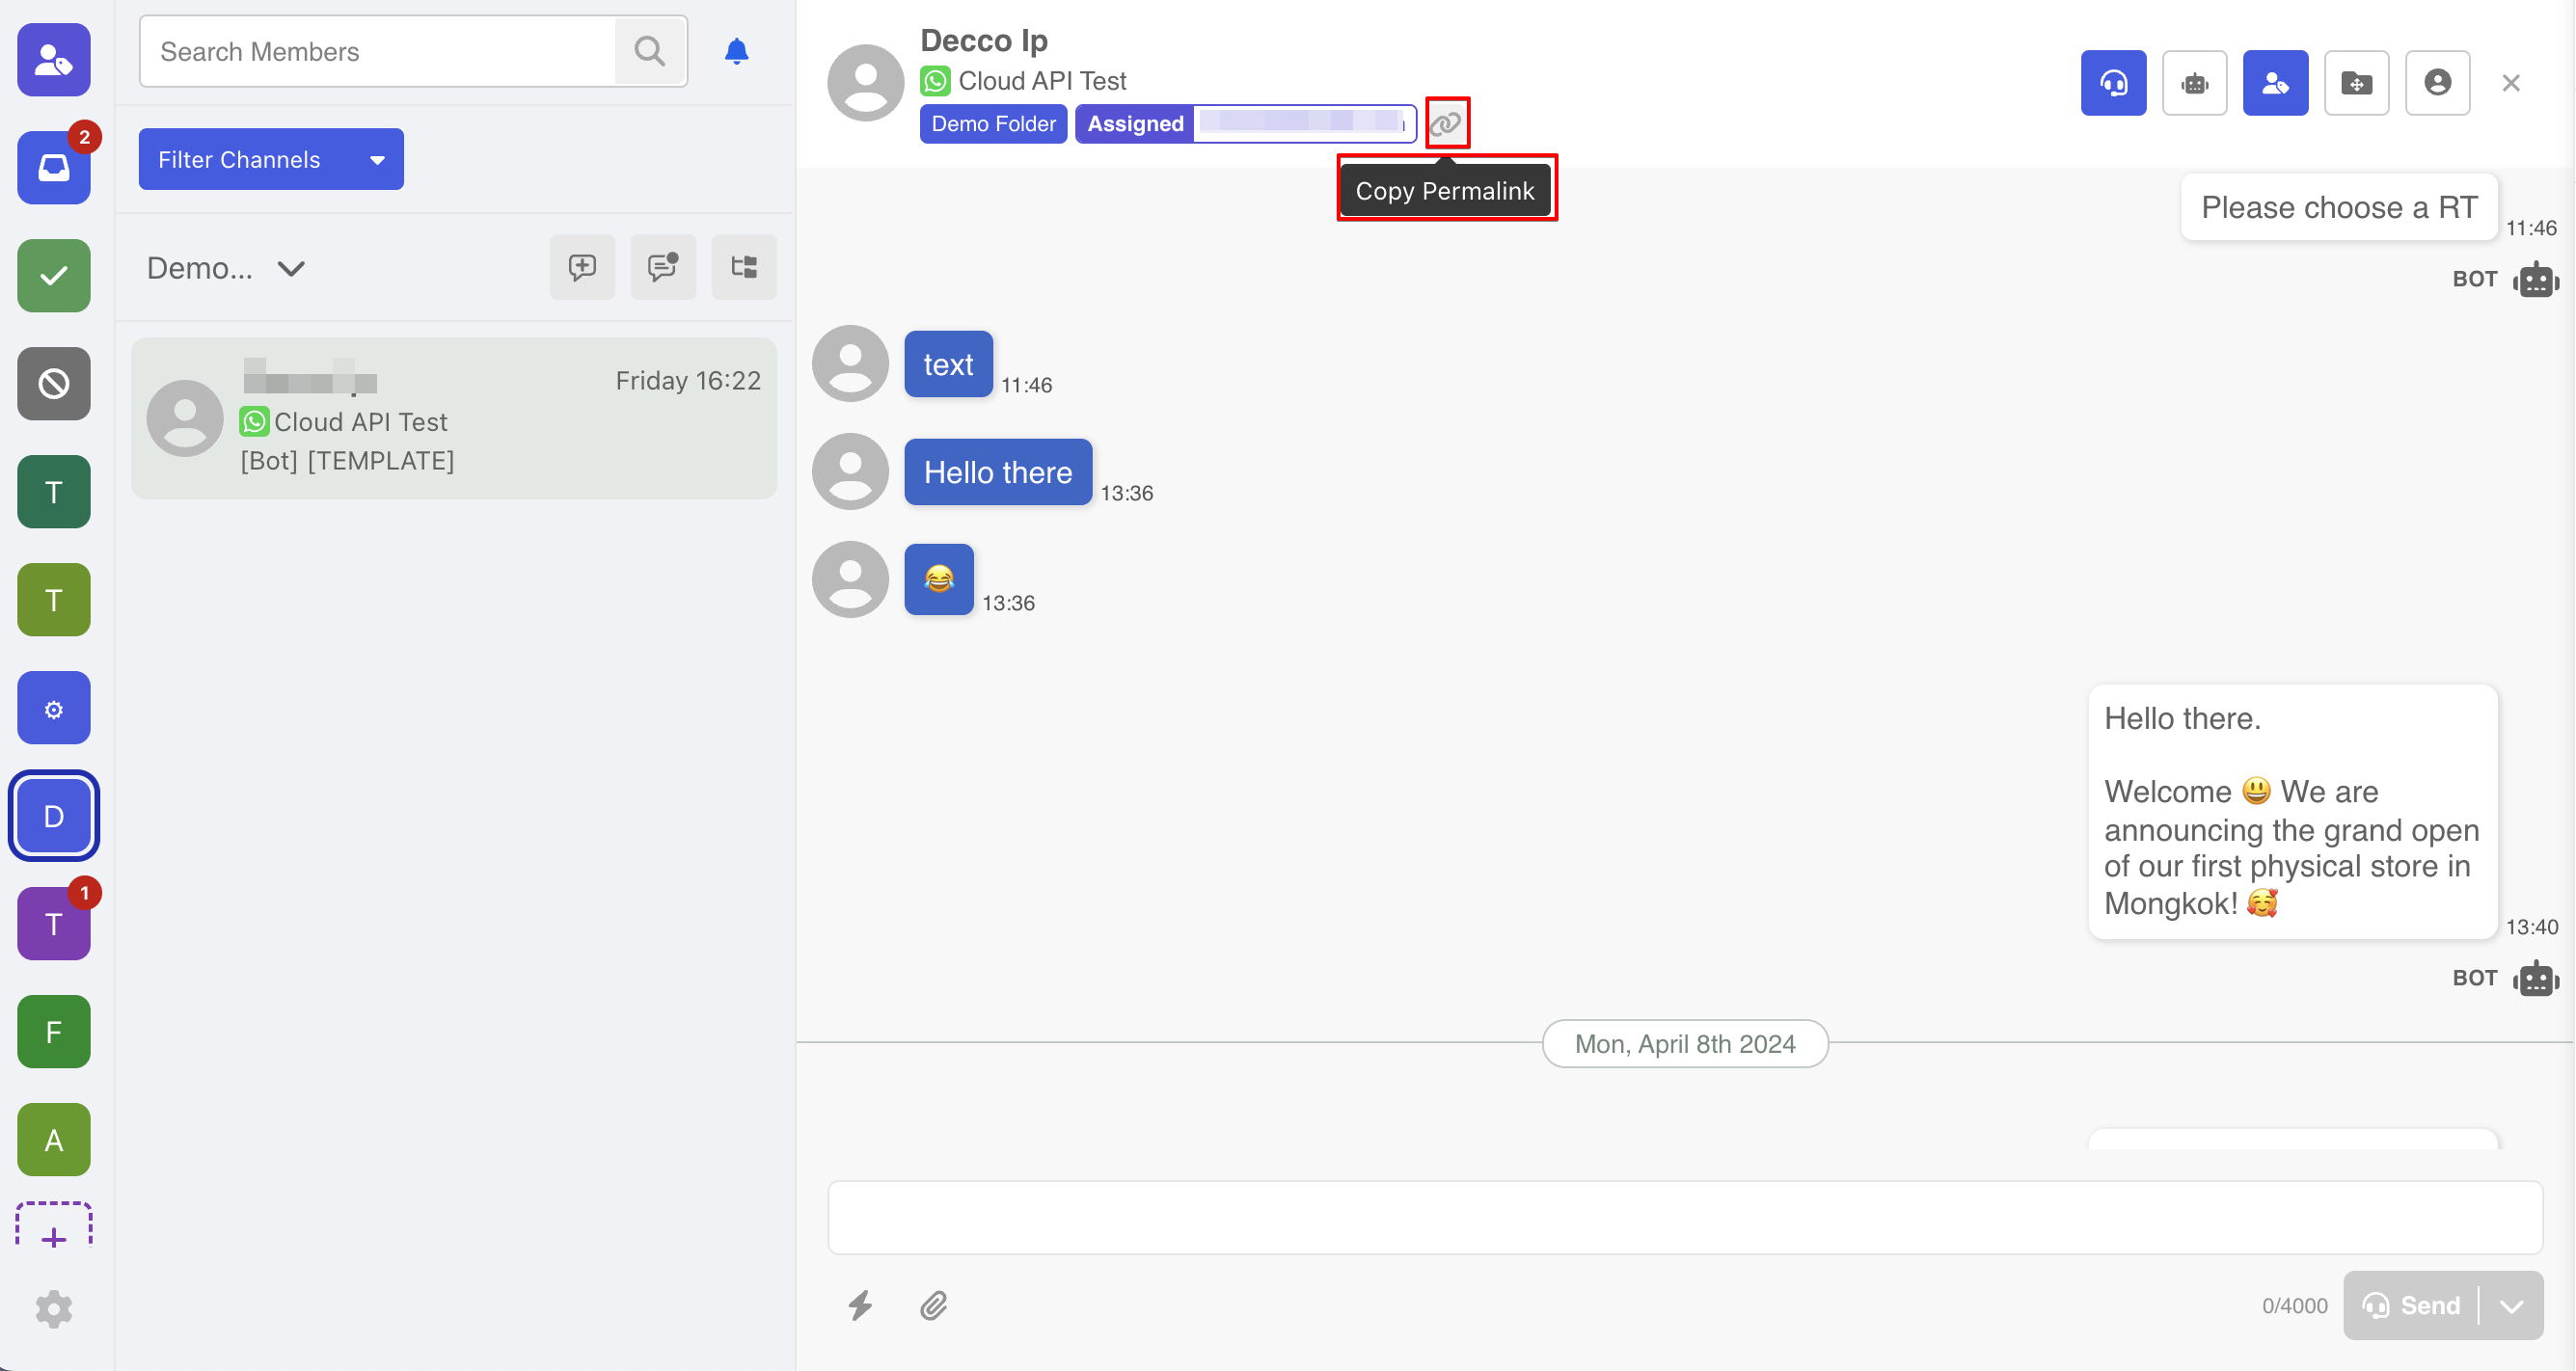Open the inbox sidebar item with badge
Image resolution: width=2576 pixels, height=1371 pixels.
coord(54,168)
